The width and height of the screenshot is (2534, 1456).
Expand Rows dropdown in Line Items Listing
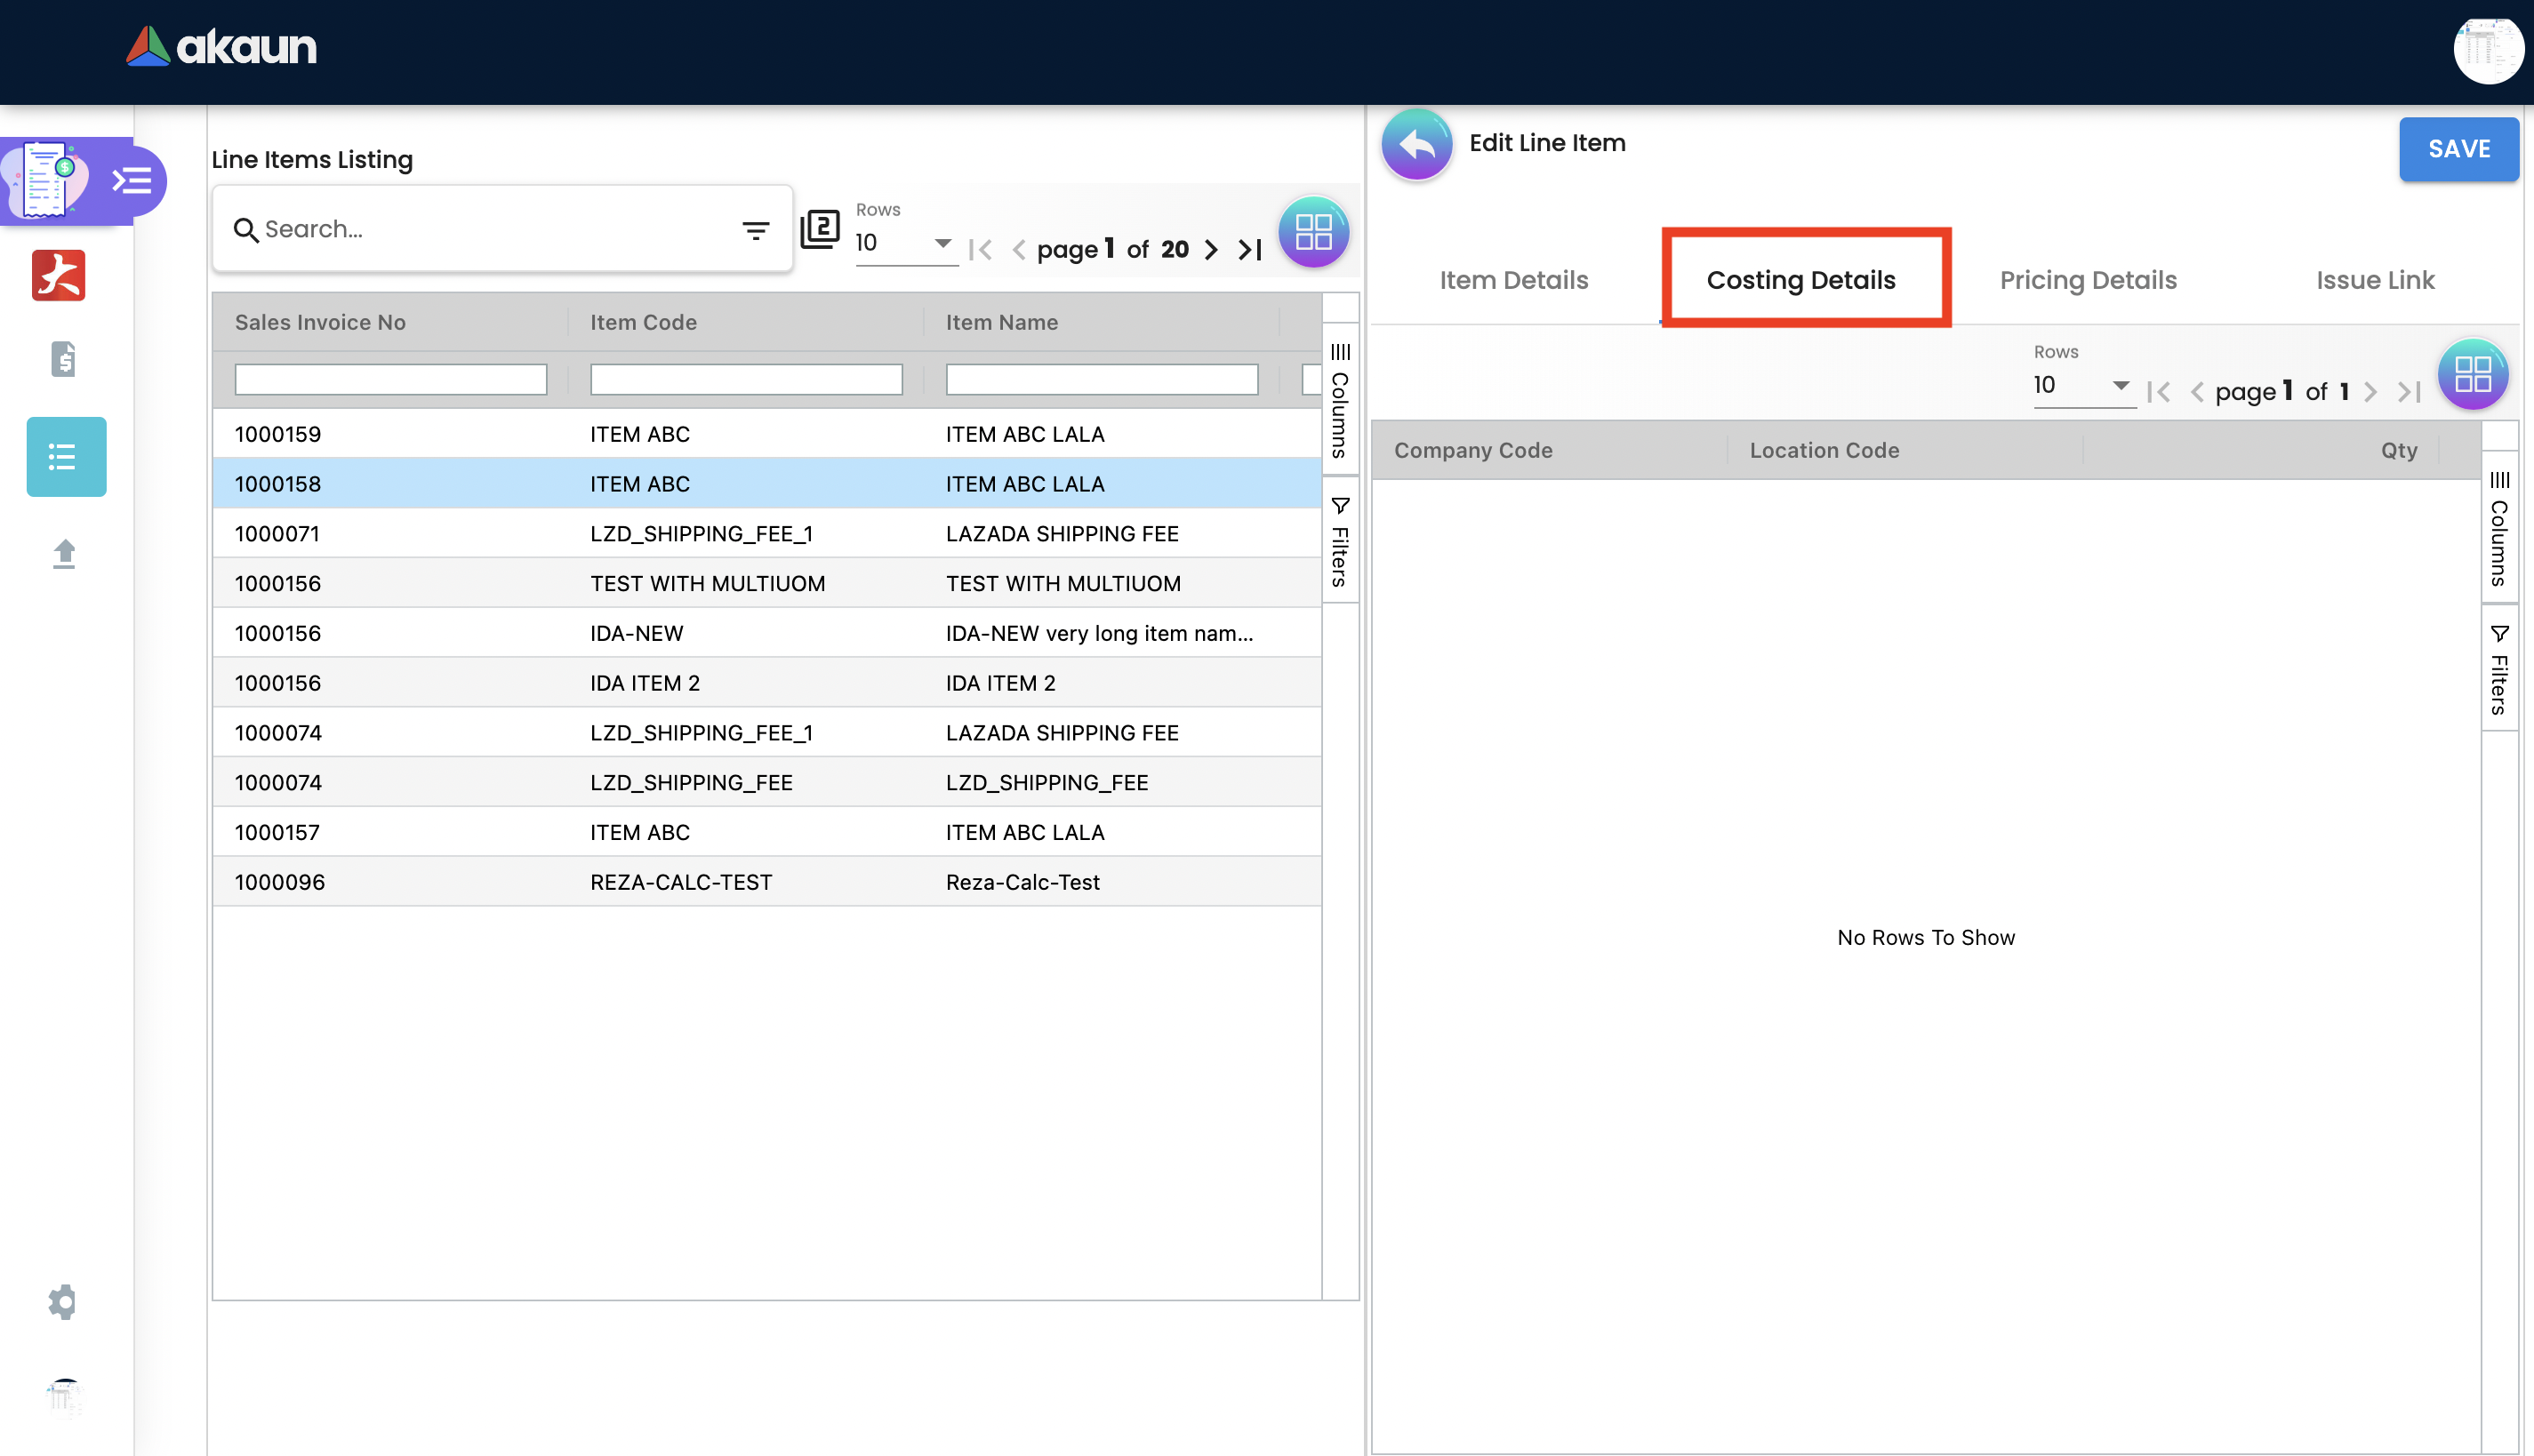pyautogui.click(x=905, y=243)
